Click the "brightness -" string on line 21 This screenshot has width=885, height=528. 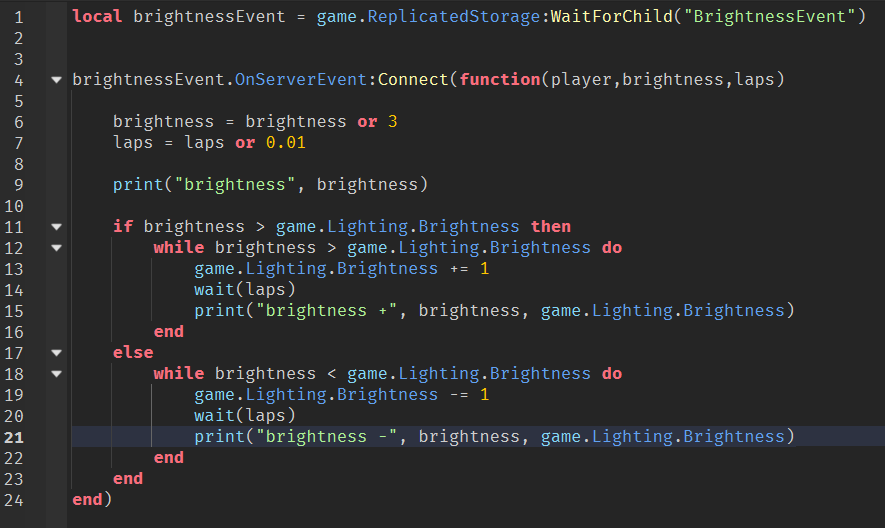(x=326, y=437)
